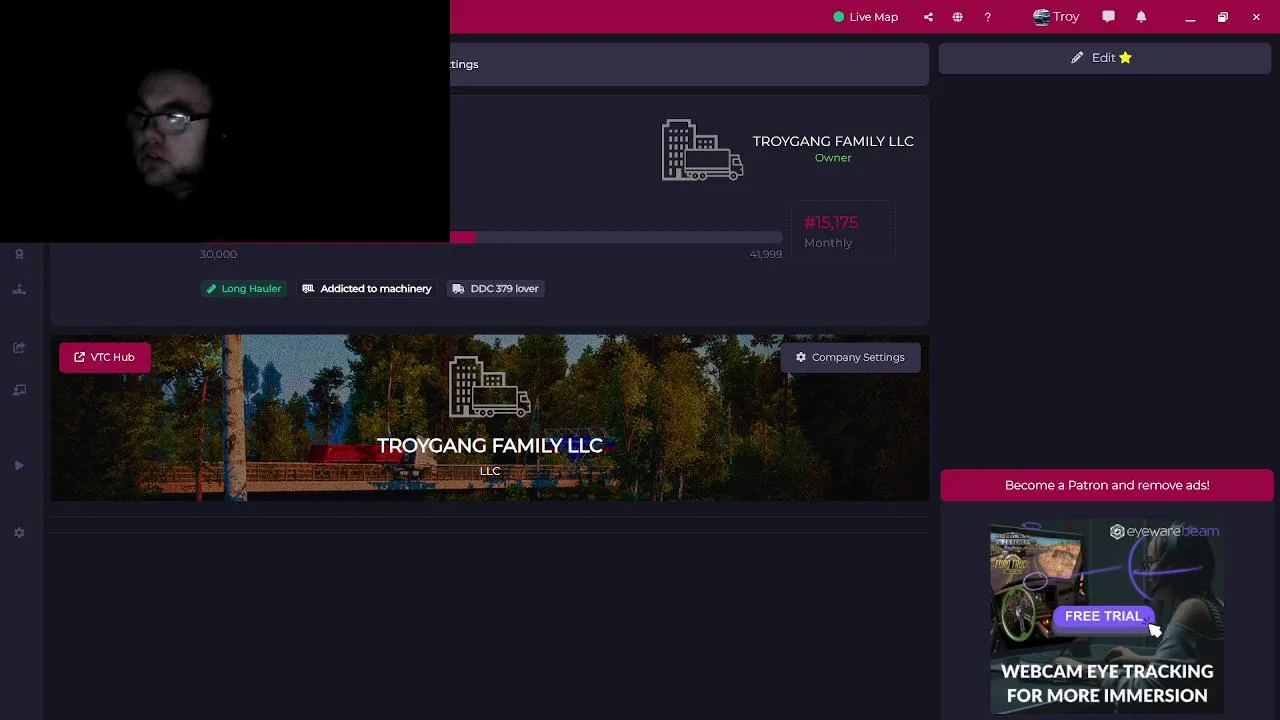Click the DDC 379 lover badge
Image resolution: width=1280 pixels, height=720 pixels.
click(495, 288)
